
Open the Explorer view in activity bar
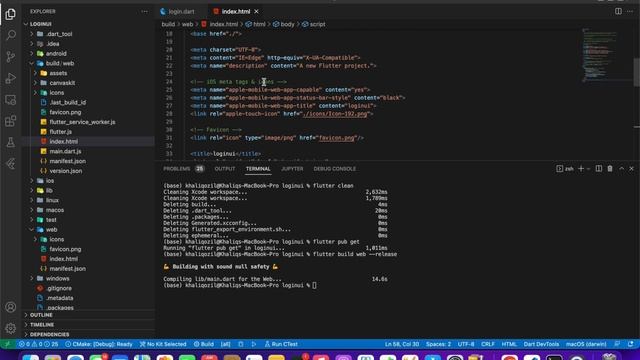tap(11, 14)
